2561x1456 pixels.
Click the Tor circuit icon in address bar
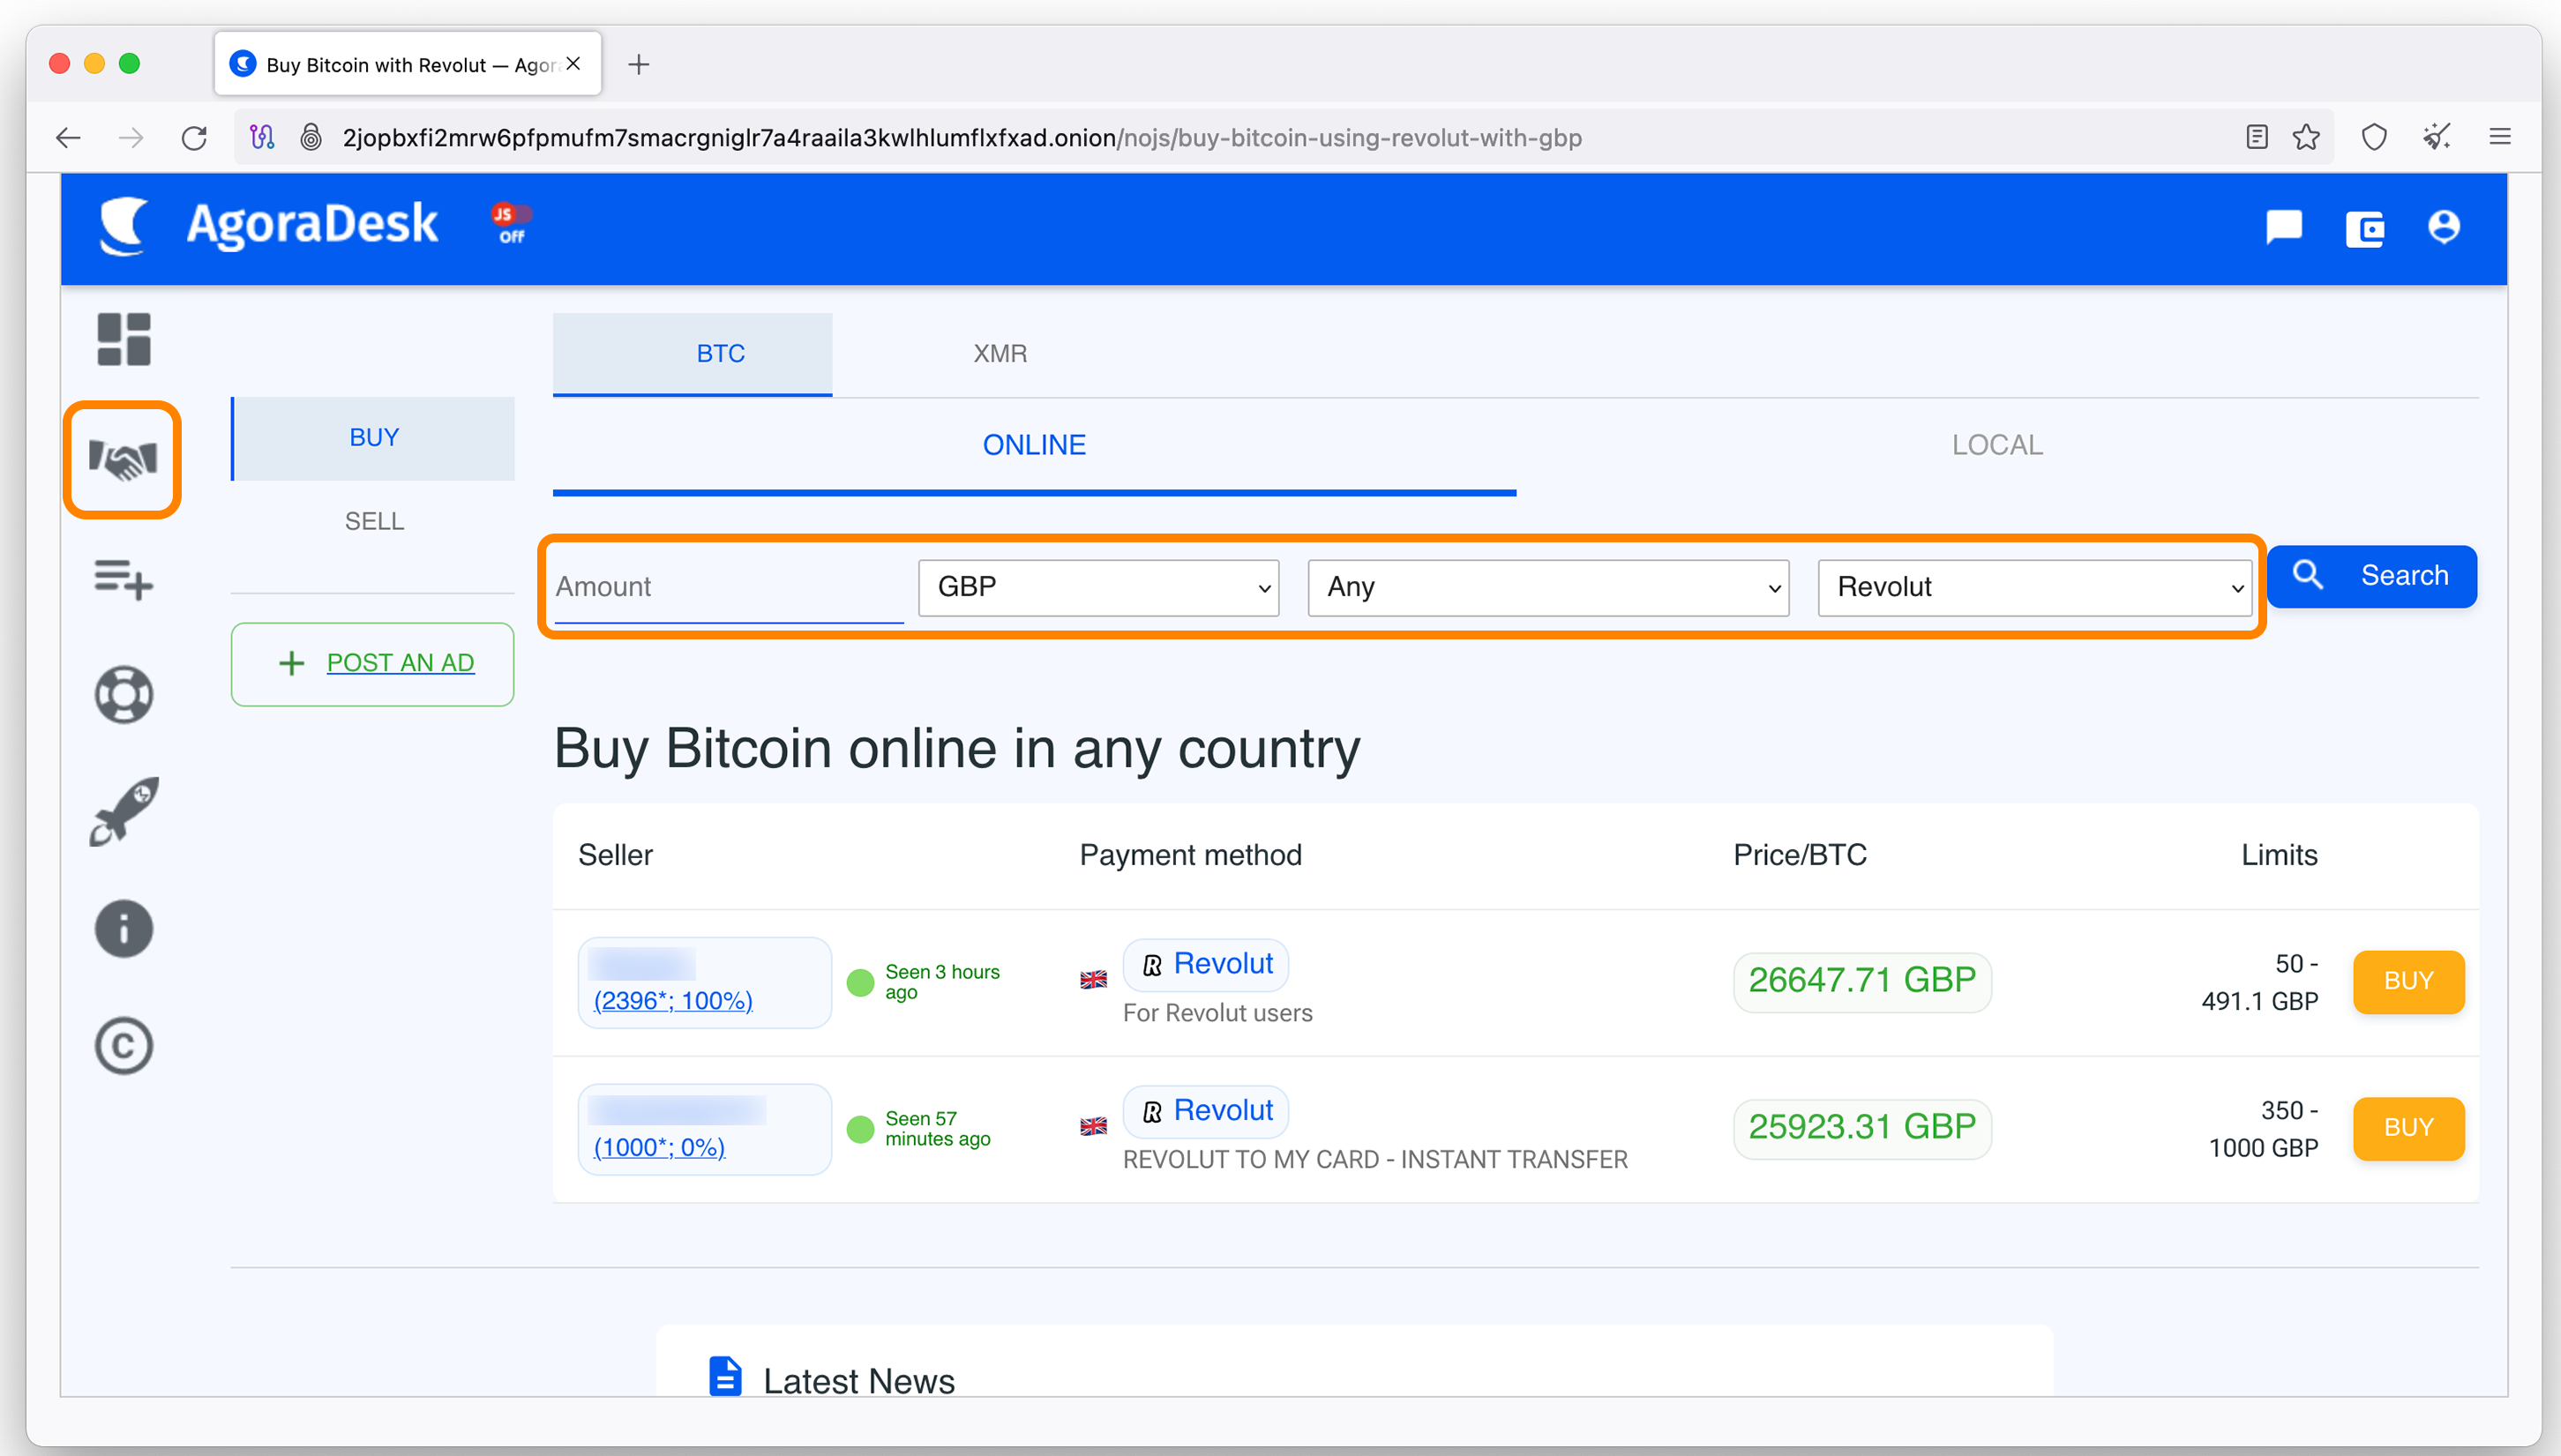pos(262,137)
